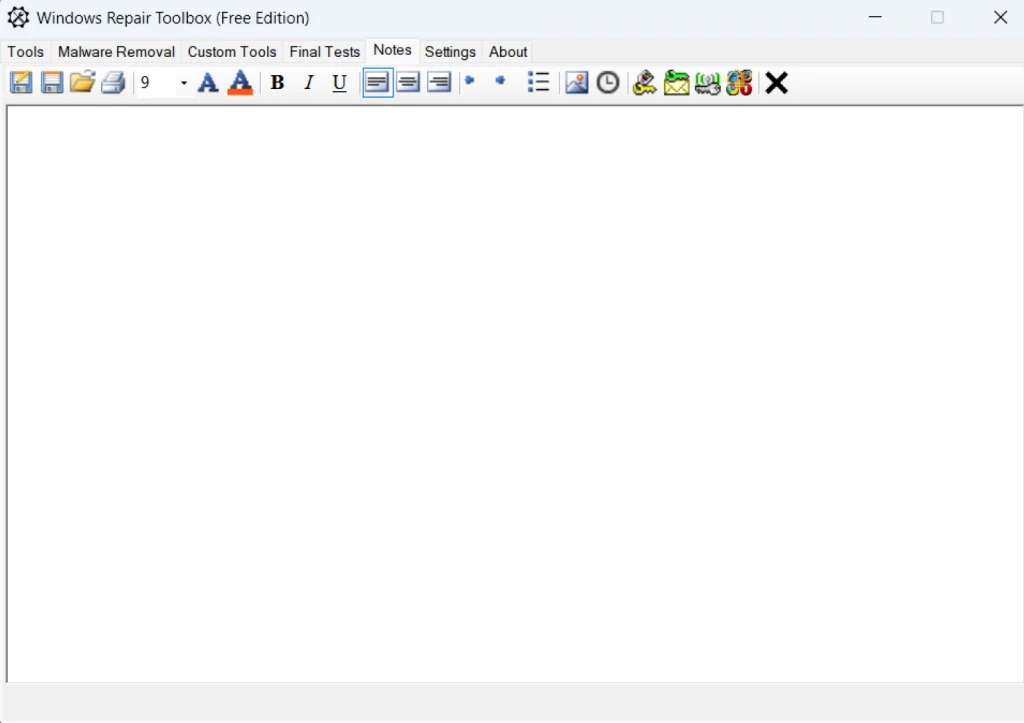Open a notes file with folder icon

[x=82, y=83]
